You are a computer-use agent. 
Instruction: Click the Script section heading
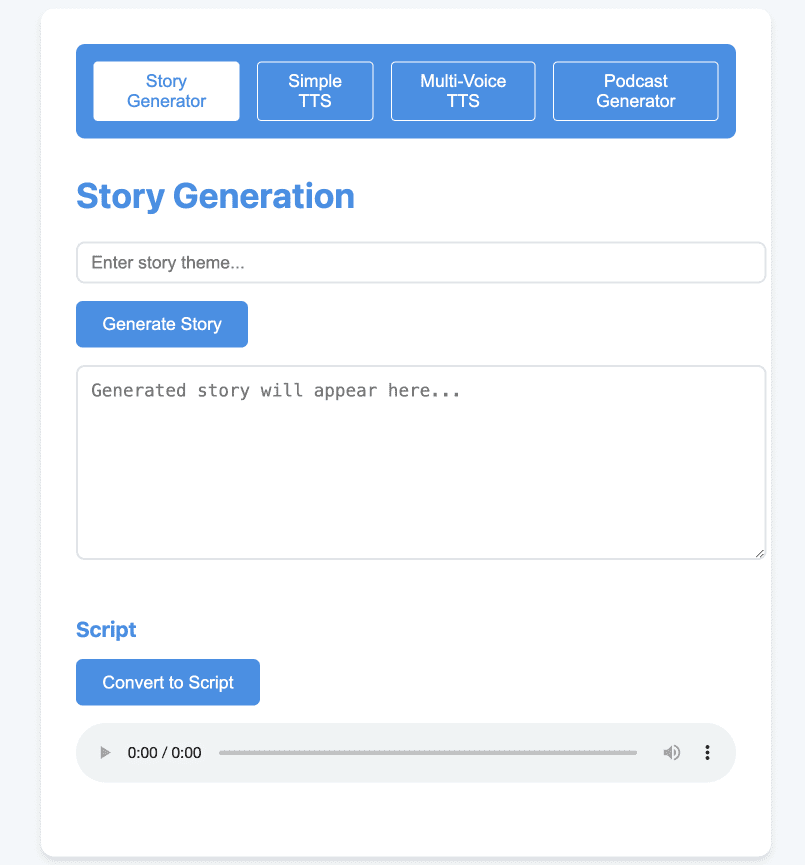coord(106,629)
